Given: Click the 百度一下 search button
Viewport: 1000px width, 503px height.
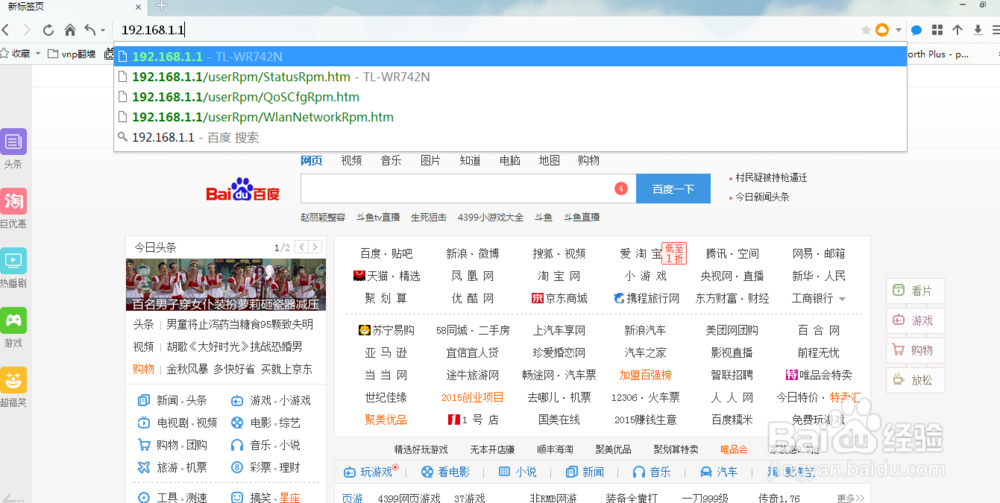Looking at the screenshot, I should tap(673, 189).
